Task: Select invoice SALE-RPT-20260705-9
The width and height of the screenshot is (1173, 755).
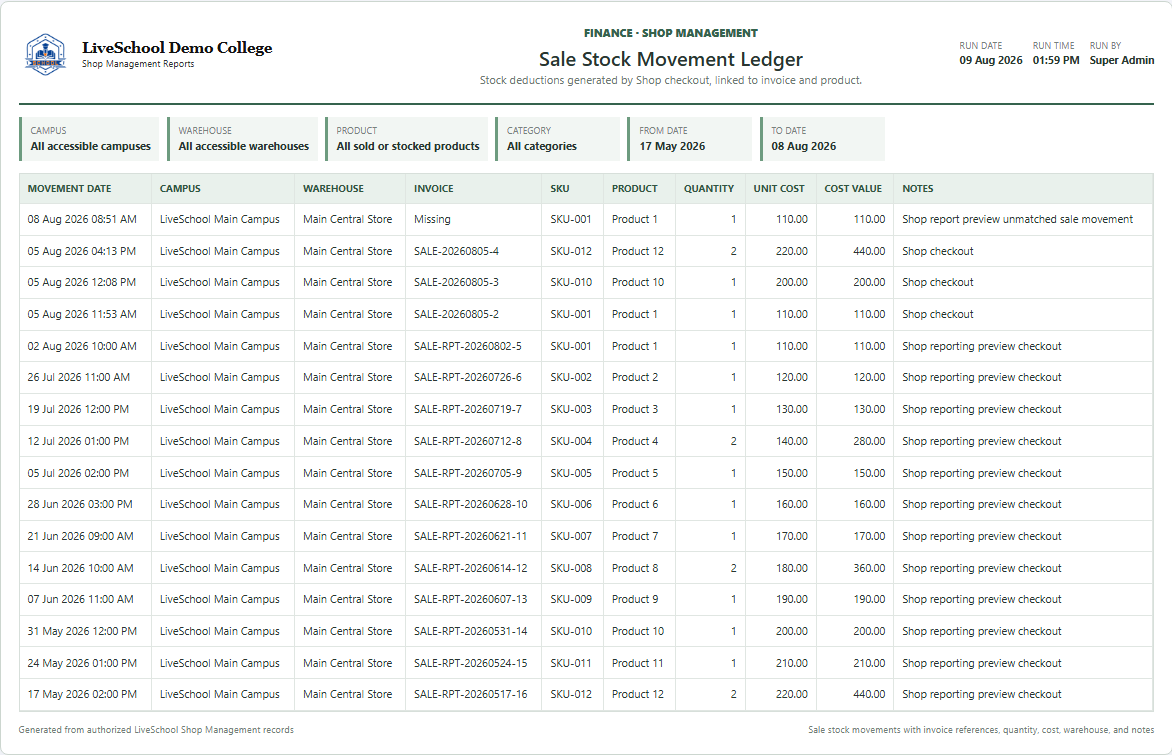Action: coord(468,473)
